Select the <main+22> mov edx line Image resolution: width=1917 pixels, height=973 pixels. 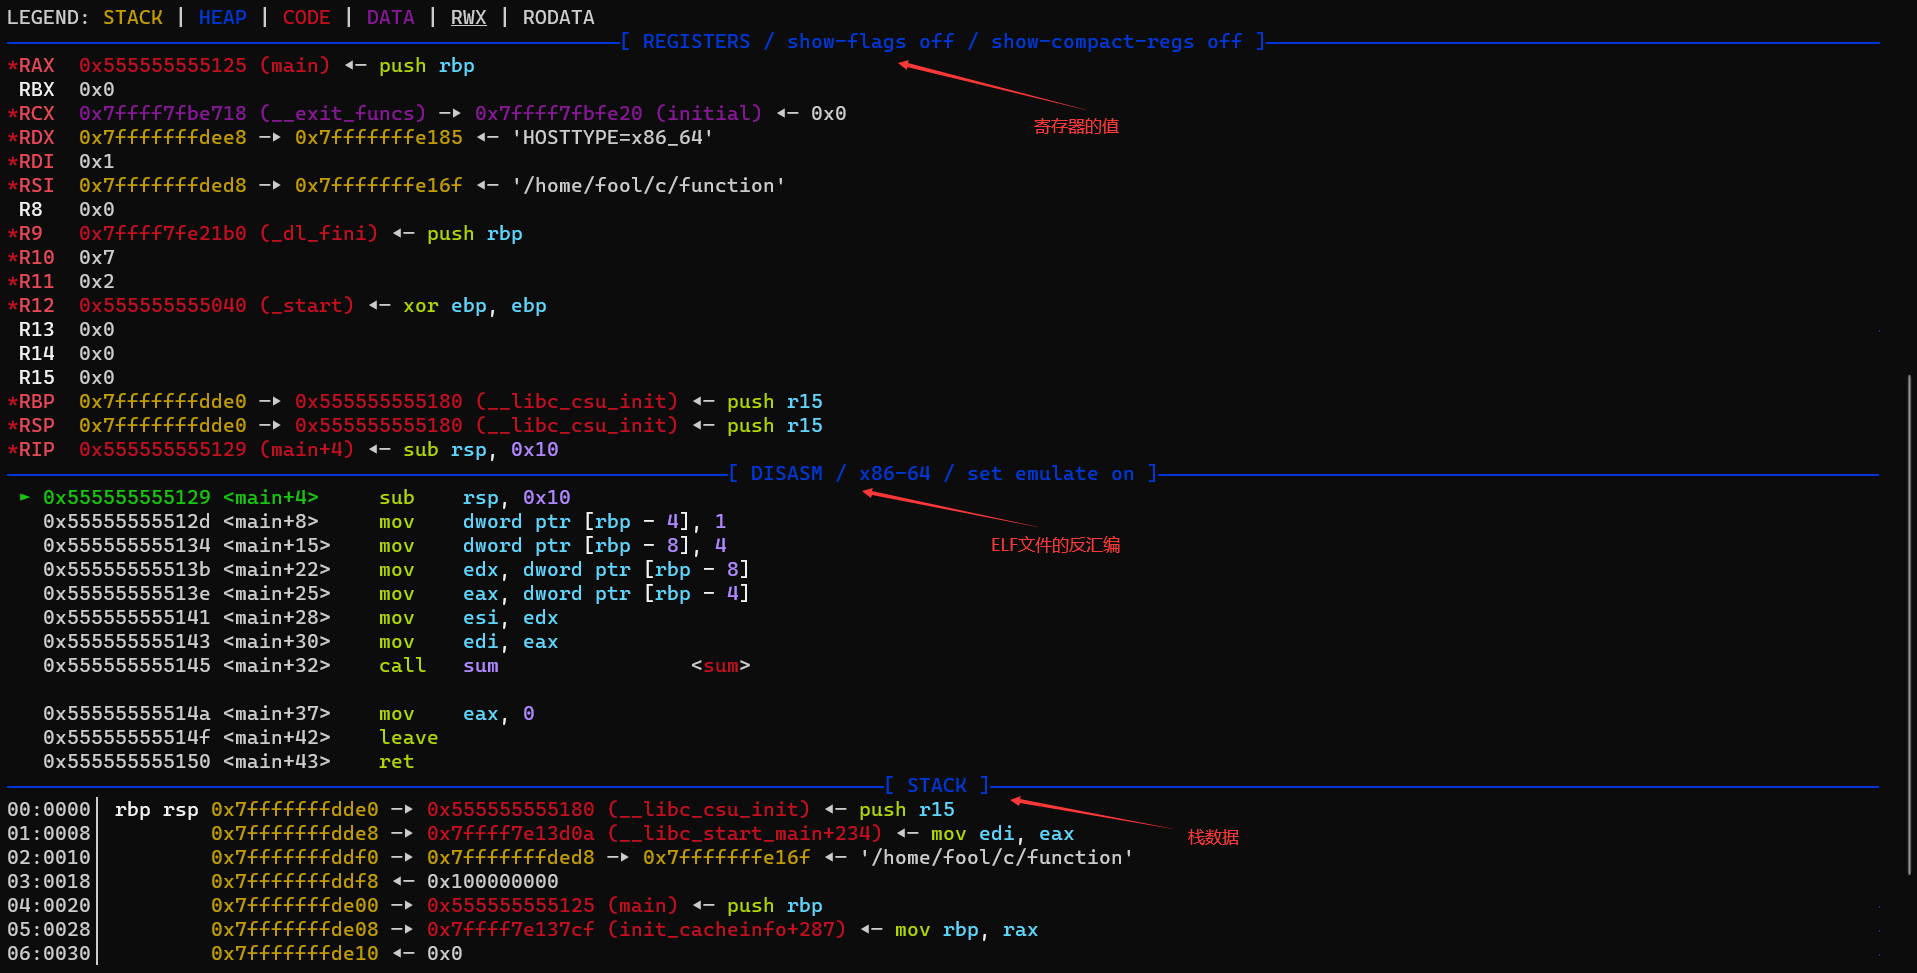point(396,569)
